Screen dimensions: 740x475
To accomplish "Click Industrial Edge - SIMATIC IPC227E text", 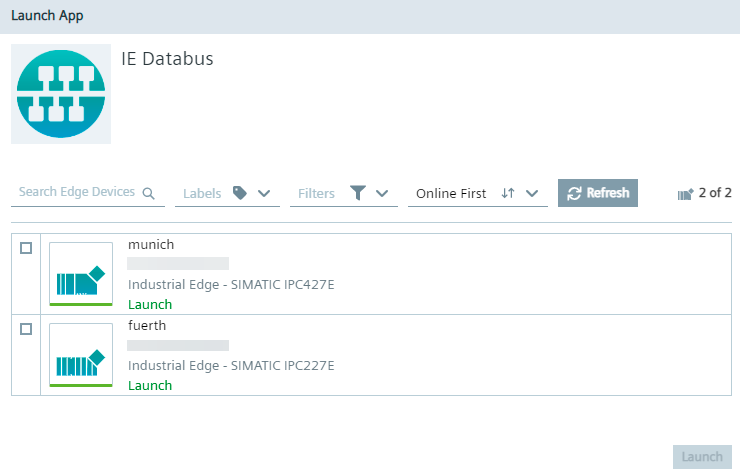I will (x=231, y=366).
